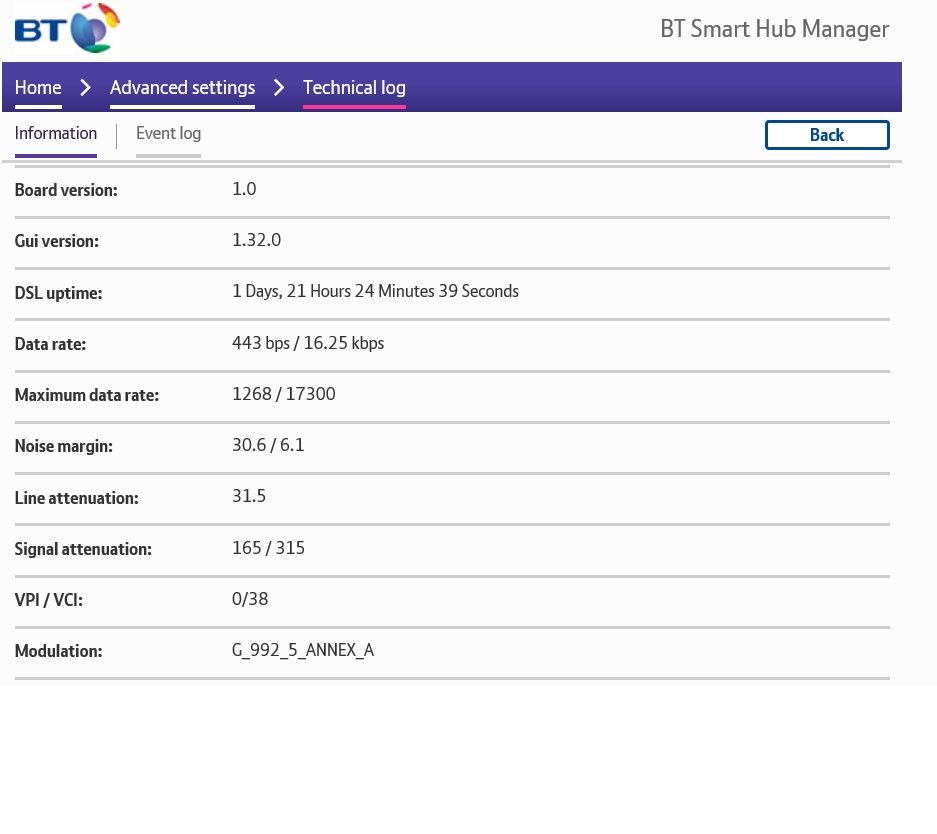Click the BT logo icon
This screenshot has width=937, height=834.
pyautogui.click(x=67, y=28)
